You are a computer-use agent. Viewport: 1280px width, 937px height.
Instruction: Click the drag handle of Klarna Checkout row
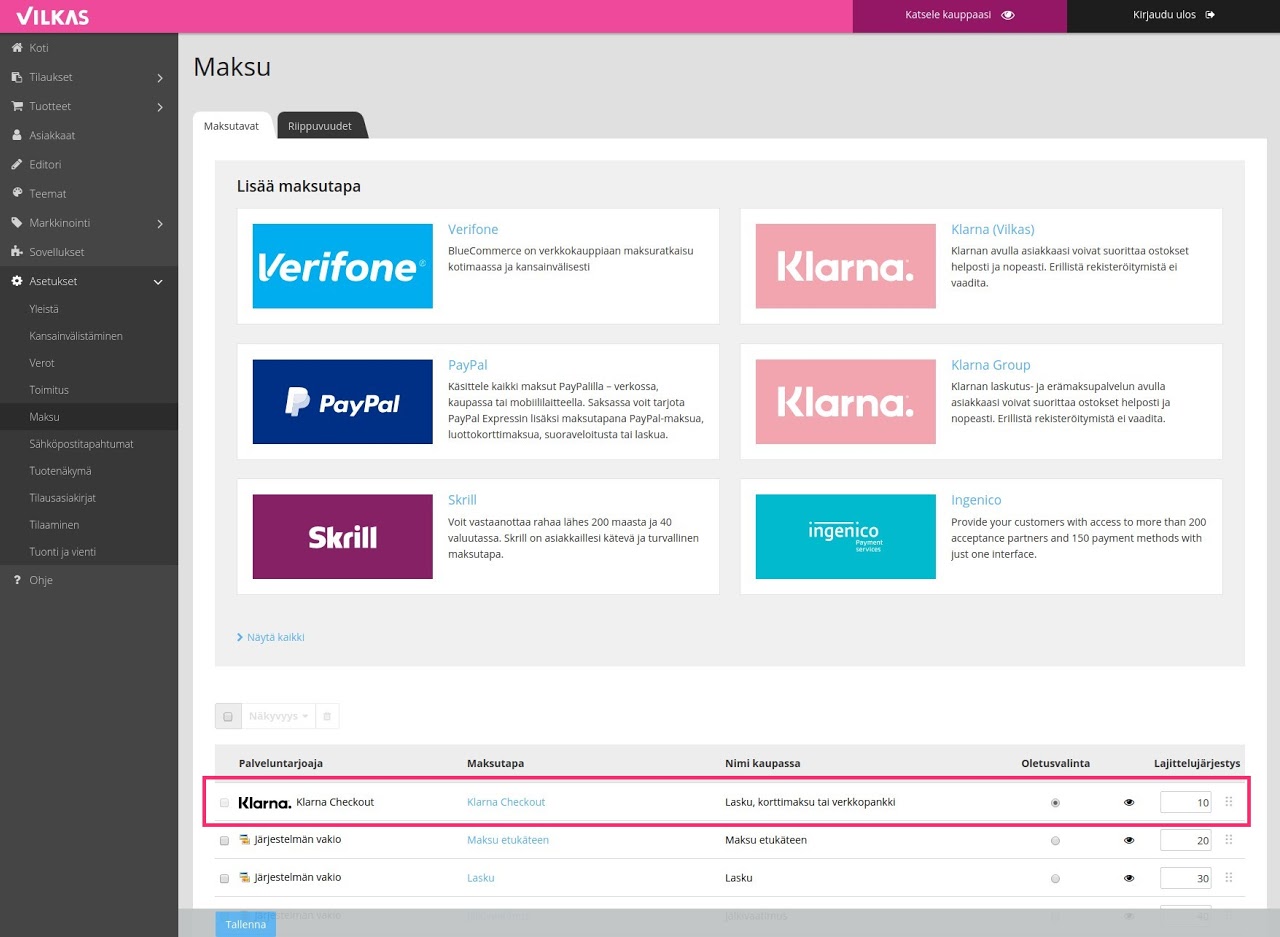coord(1229,802)
